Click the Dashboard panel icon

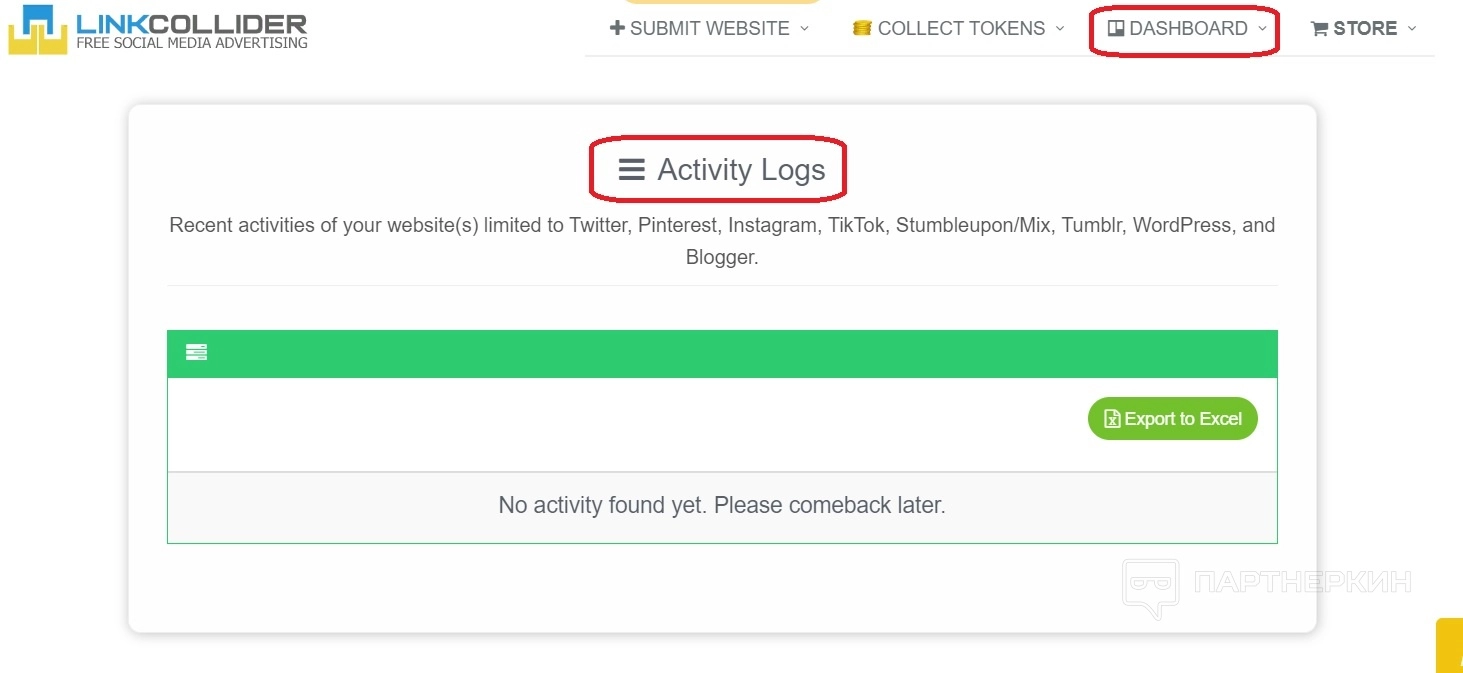click(1116, 29)
